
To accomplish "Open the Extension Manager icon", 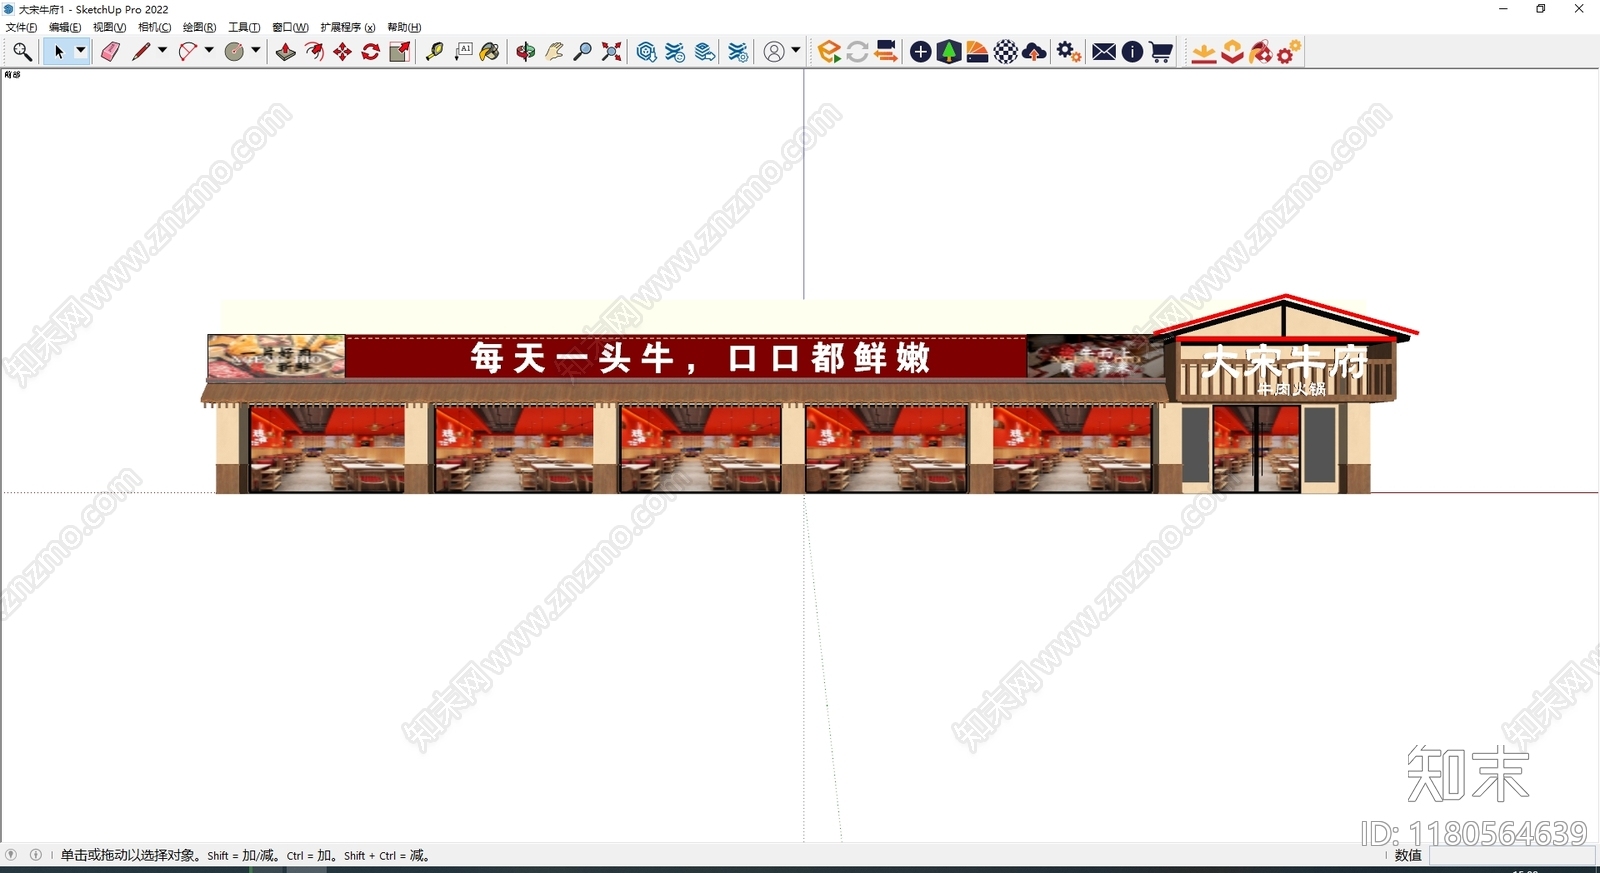I will [x=738, y=52].
